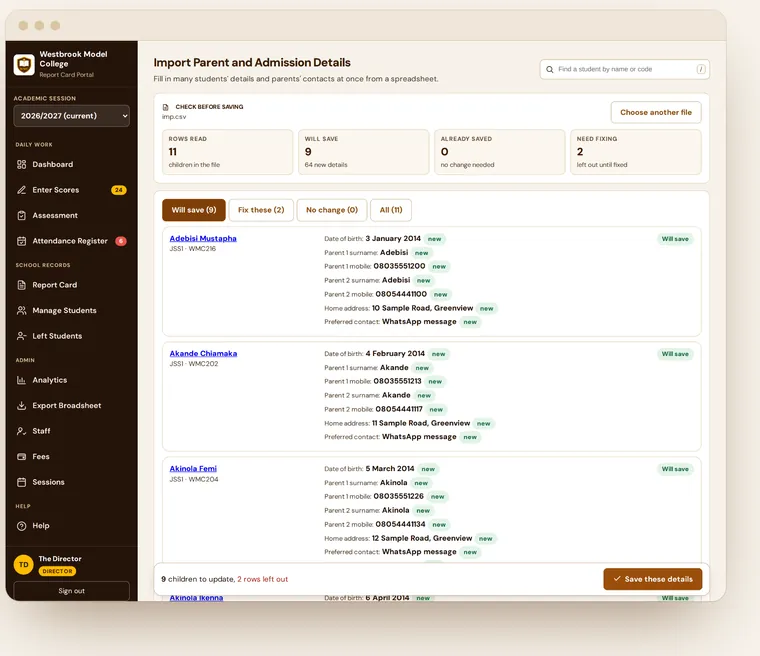Click the TD avatar circle
Screen dimensions: 760x656
(x=24, y=565)
